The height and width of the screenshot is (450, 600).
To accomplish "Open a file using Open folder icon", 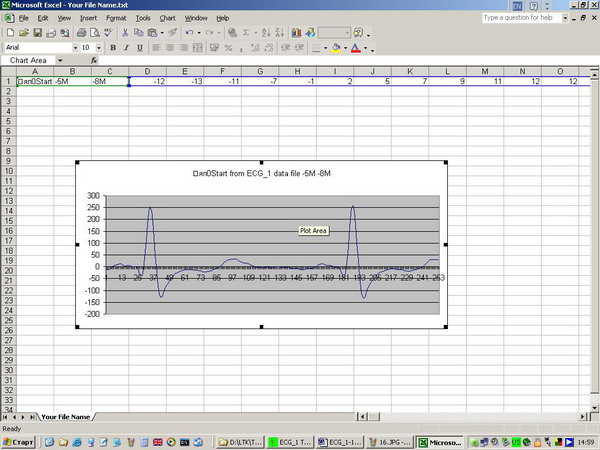I will 24,33.
